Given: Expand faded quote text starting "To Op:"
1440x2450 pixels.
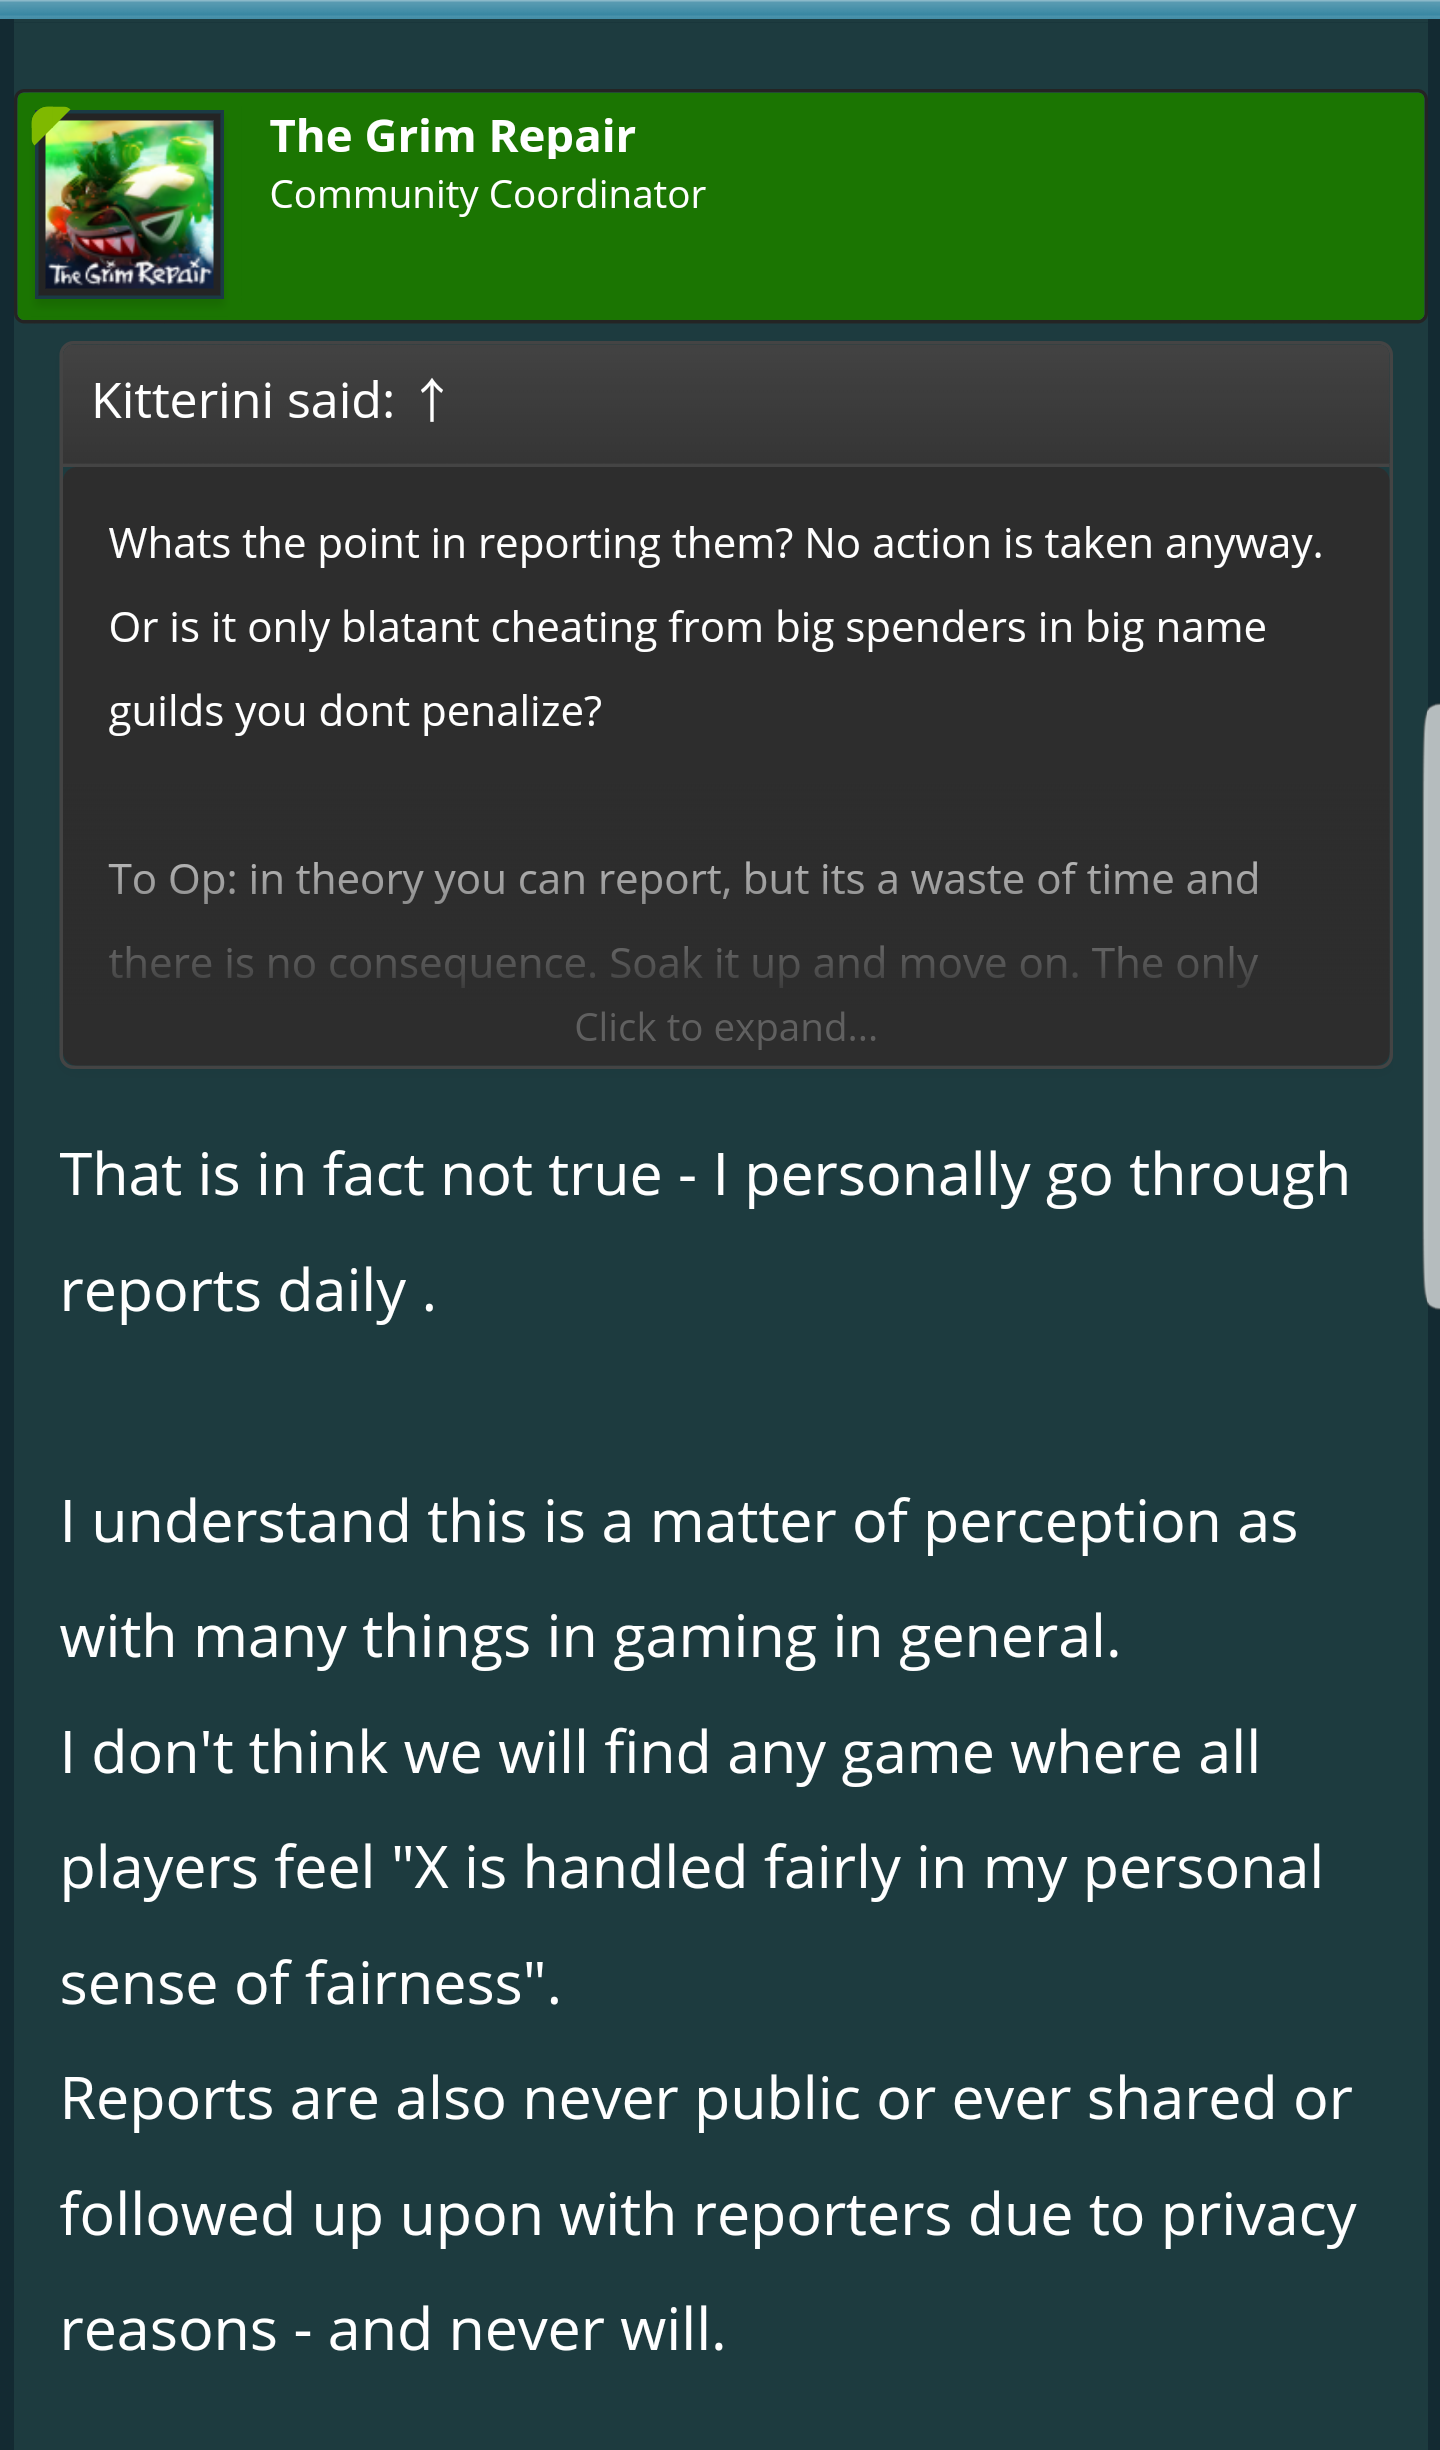Looking at the screenshot, I should (683, 880).
